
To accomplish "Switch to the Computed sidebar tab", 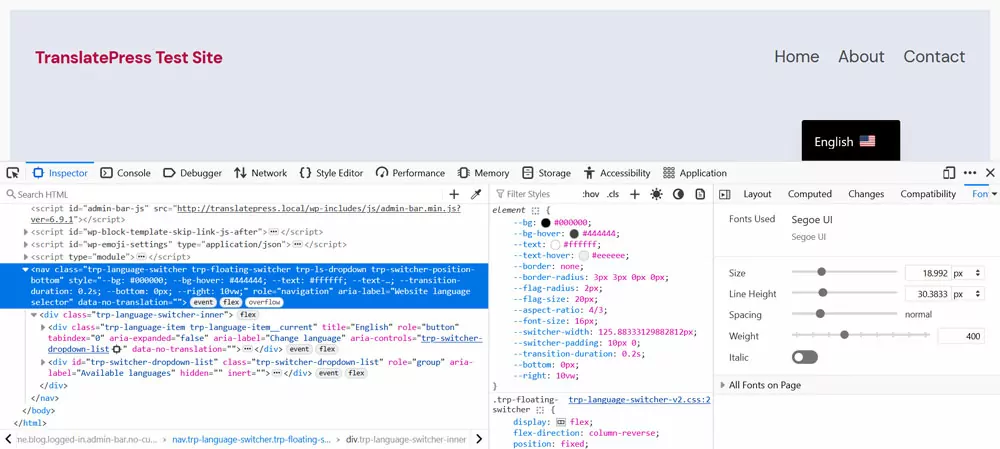I will (x=810, y=195).
